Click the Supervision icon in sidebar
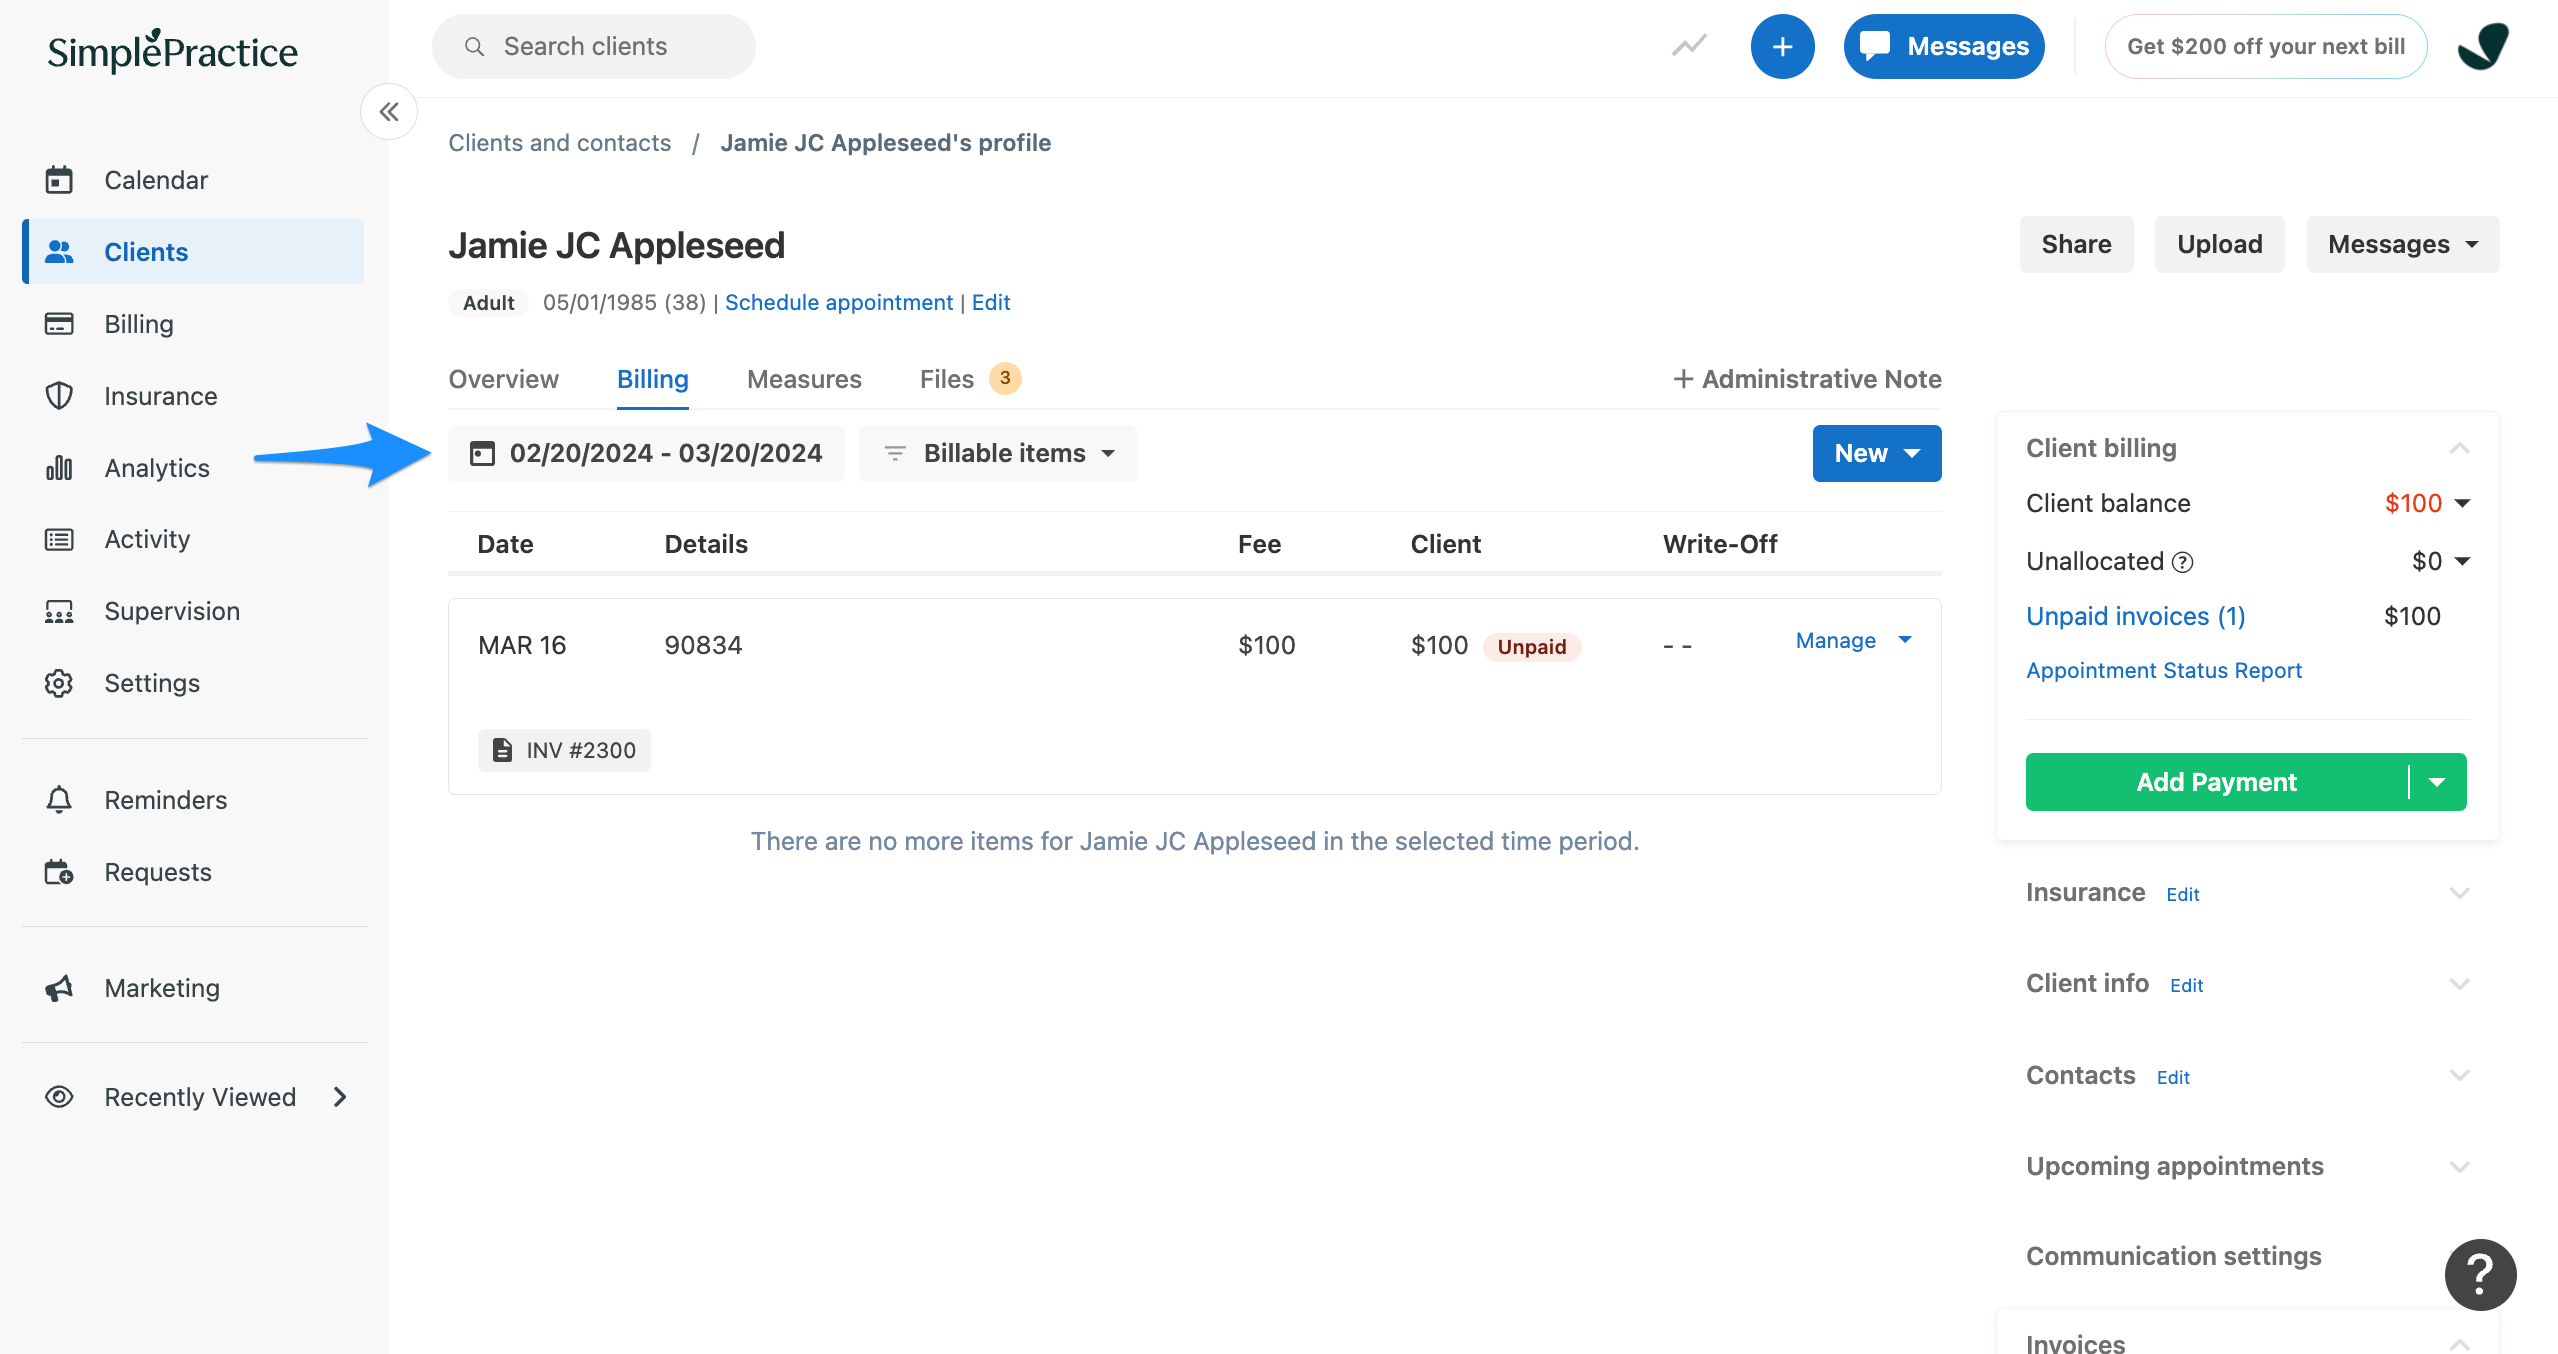Image resolution: width=2558 pixels, height=1354 pixels. pos(58,611)
